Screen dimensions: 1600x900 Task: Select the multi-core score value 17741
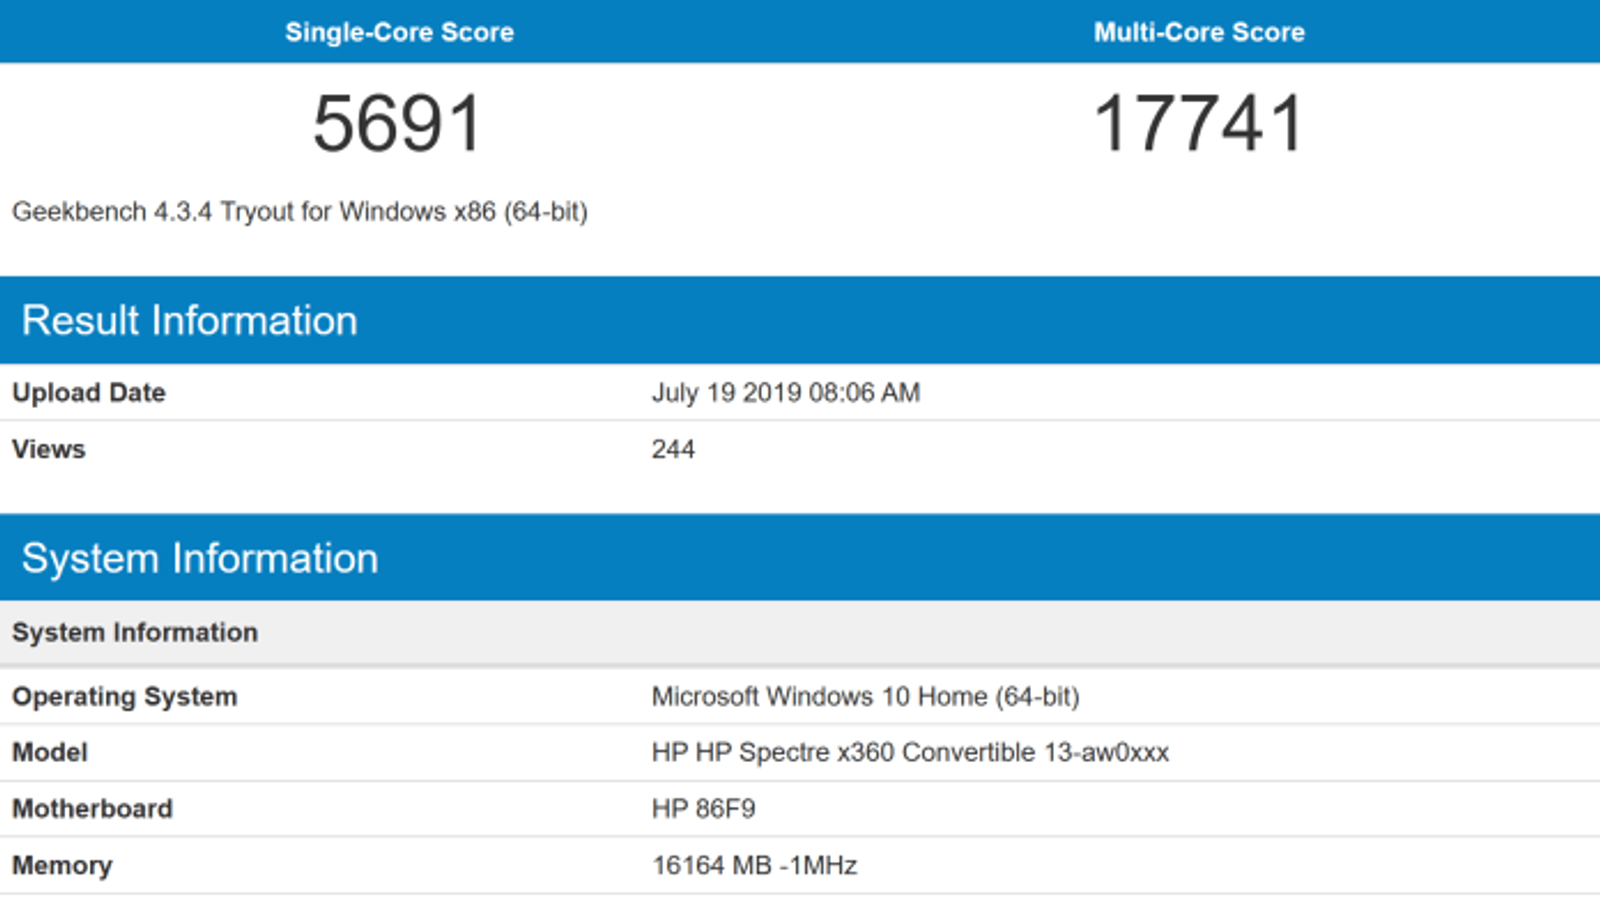click(x=1199, y=124)
